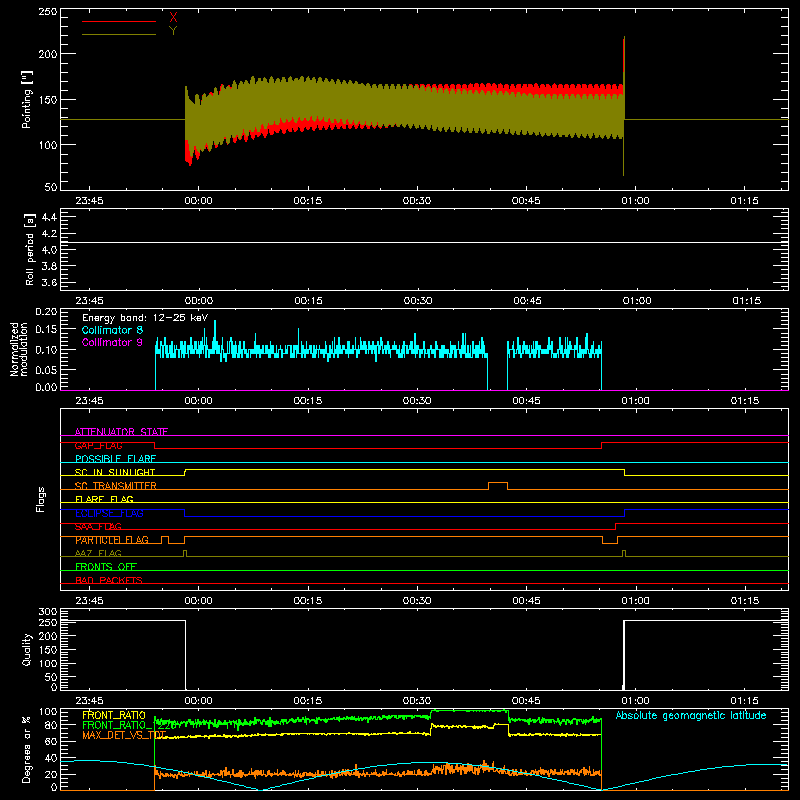Click the Pointing ["] axis title
This screenshot has width=800, height=800.
[27, 99]
